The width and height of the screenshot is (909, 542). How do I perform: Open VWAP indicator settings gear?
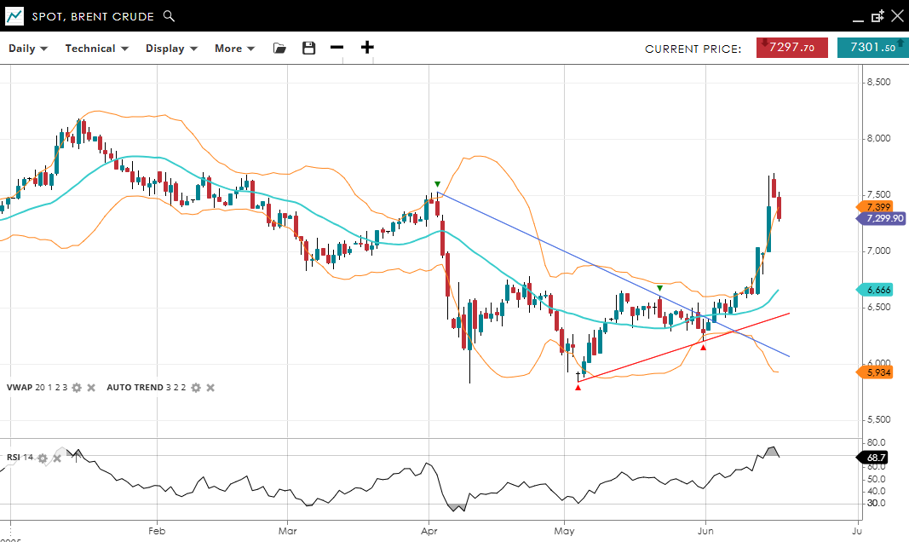point(76,387)
